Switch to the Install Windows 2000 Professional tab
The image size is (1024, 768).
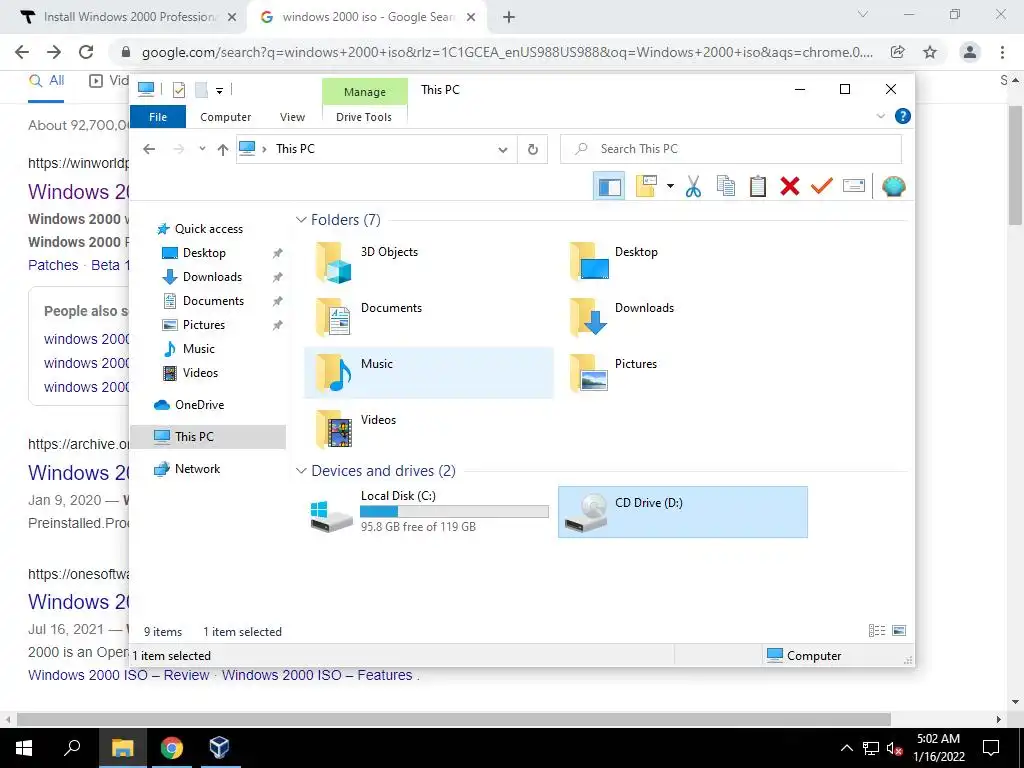(129, 17)
